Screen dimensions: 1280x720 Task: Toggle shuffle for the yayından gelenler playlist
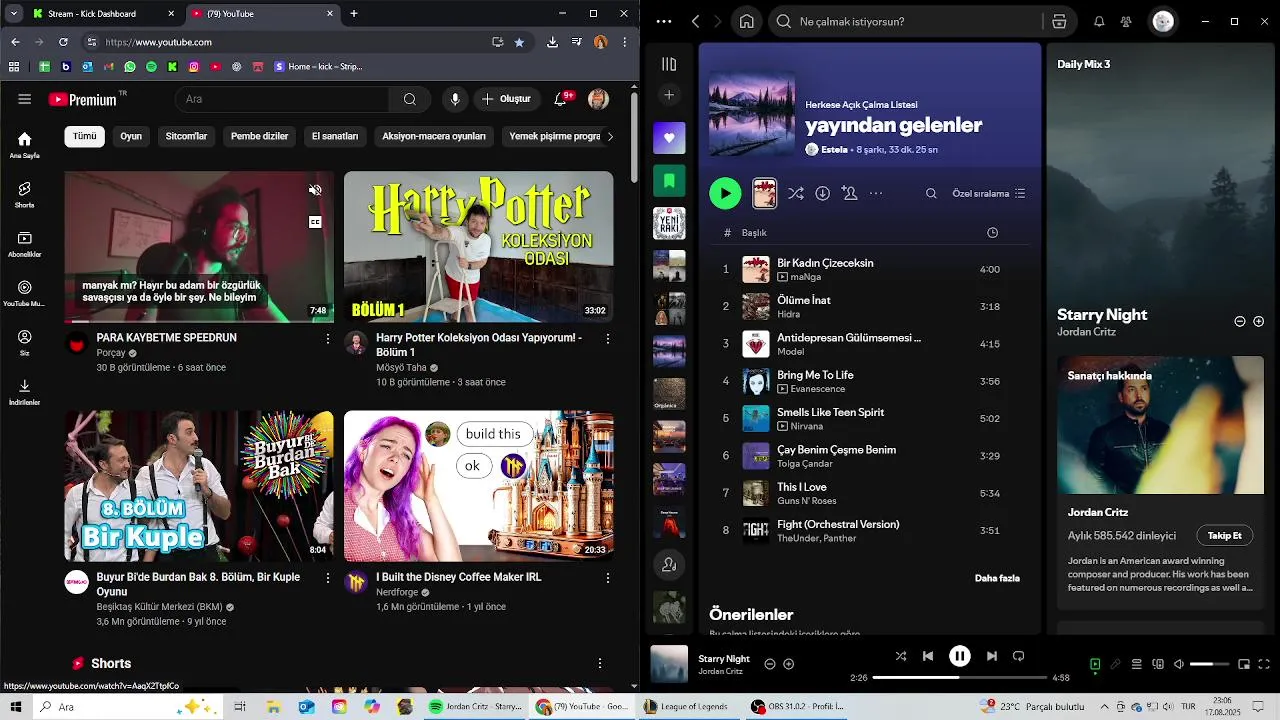pos(795,193)
